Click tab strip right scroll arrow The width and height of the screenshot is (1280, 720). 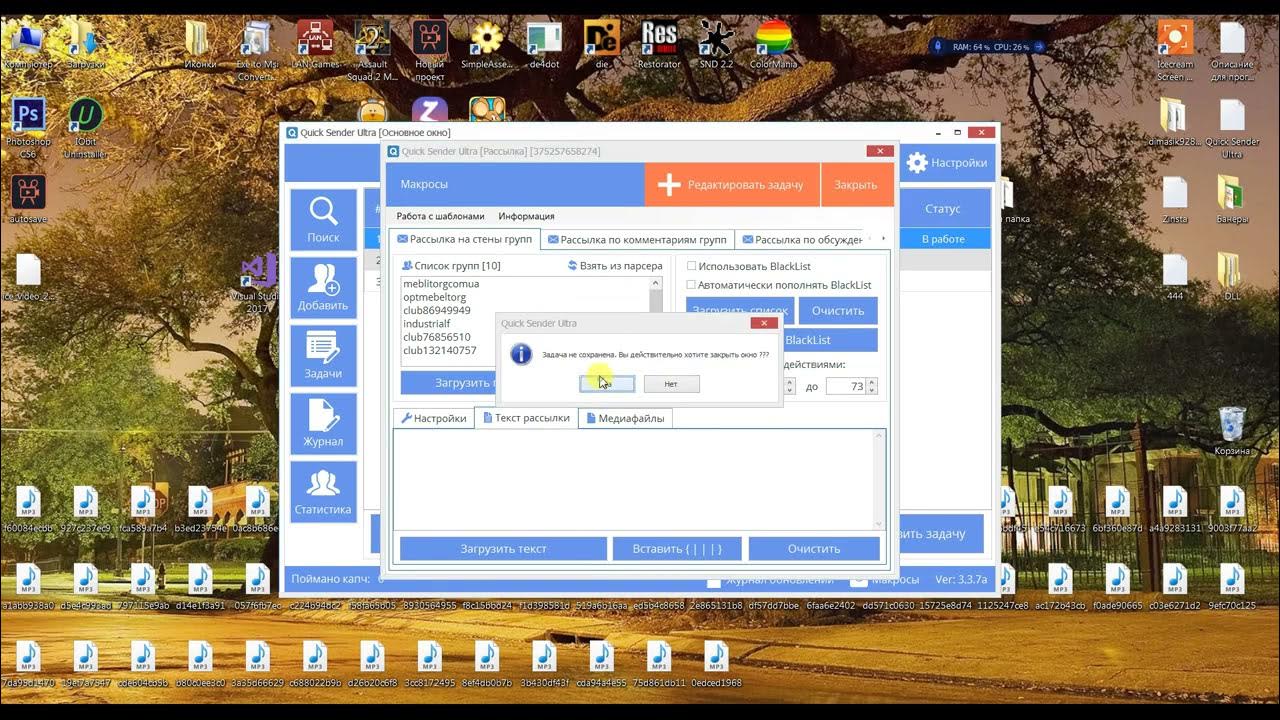(x=883, y=239)
